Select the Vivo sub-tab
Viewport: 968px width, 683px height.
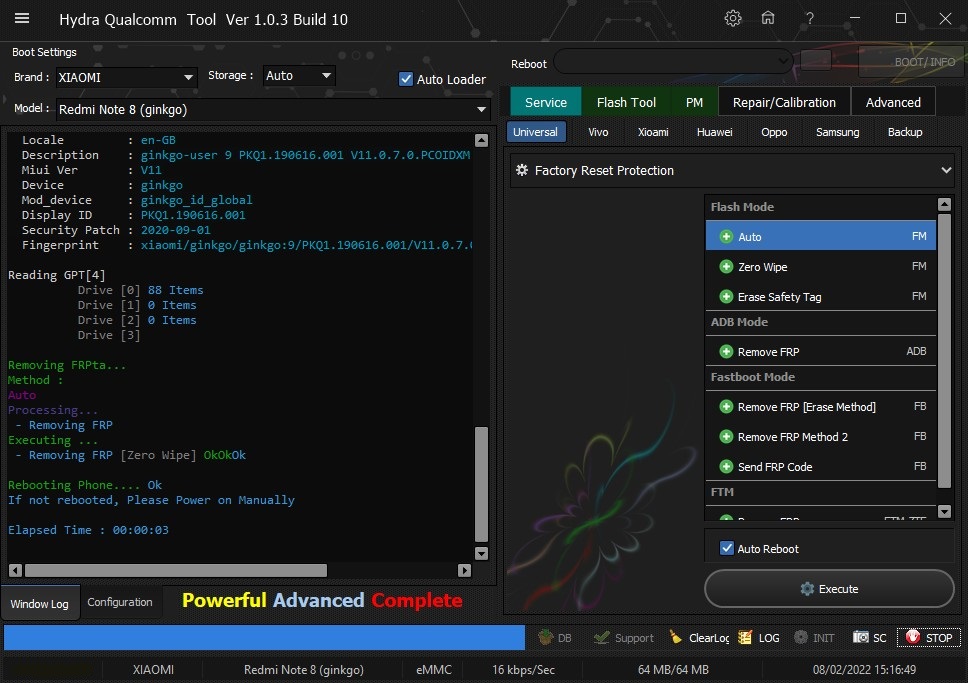[598, 132]
